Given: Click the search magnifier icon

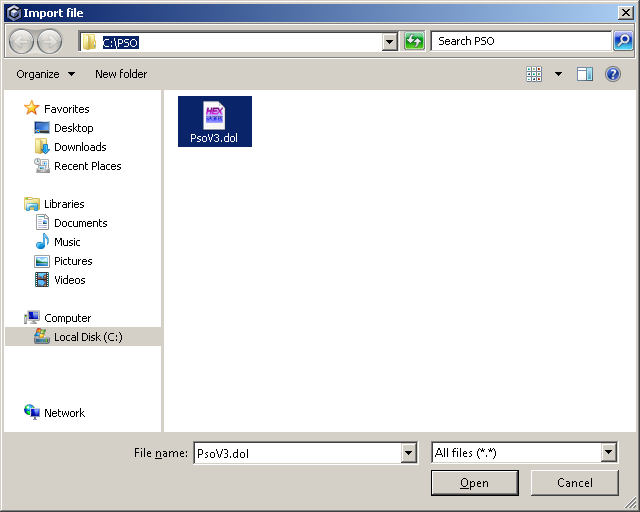Looking at the screenshot, I should [623, 41].
